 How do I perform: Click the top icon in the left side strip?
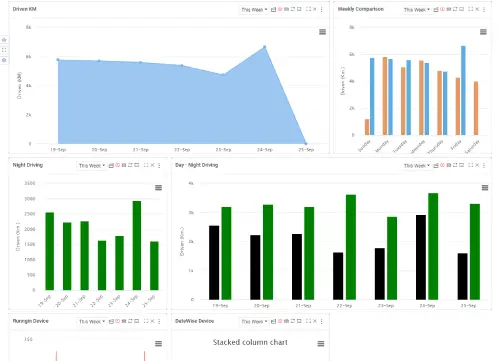point(4,40)
